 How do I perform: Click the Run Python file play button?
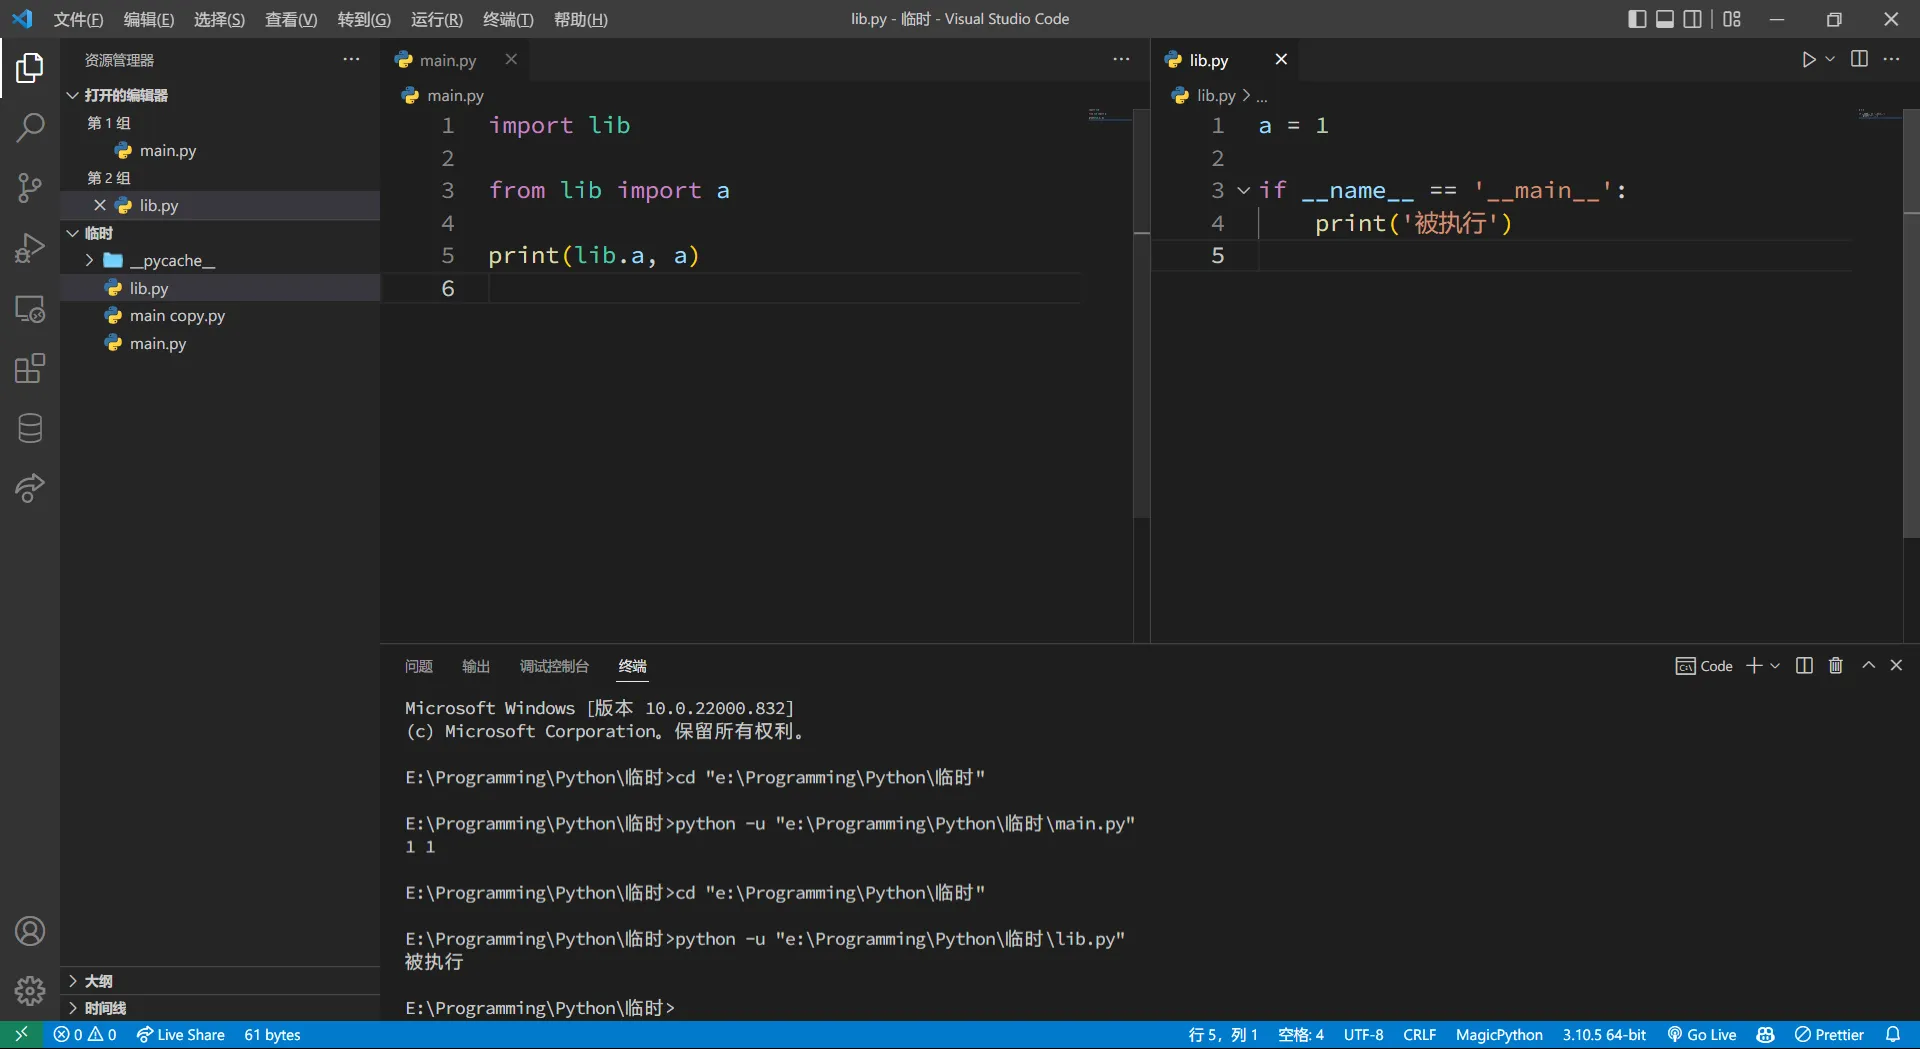point(1808,60)
